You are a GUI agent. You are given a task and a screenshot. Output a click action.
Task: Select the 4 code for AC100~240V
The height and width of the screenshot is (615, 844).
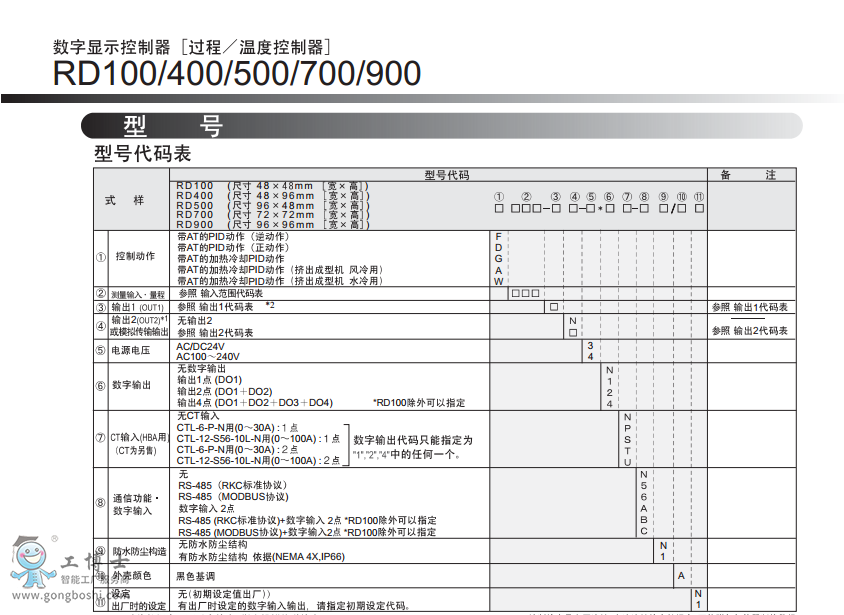tap(588, 356)
